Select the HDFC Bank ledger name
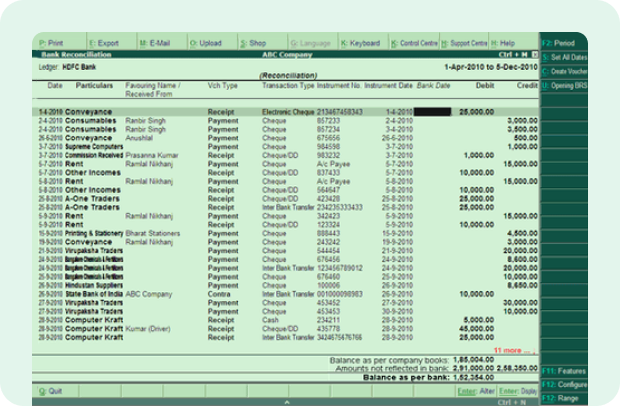Image resolution: width=620 pixels, height=406 pixels. (x=79, y=67)
